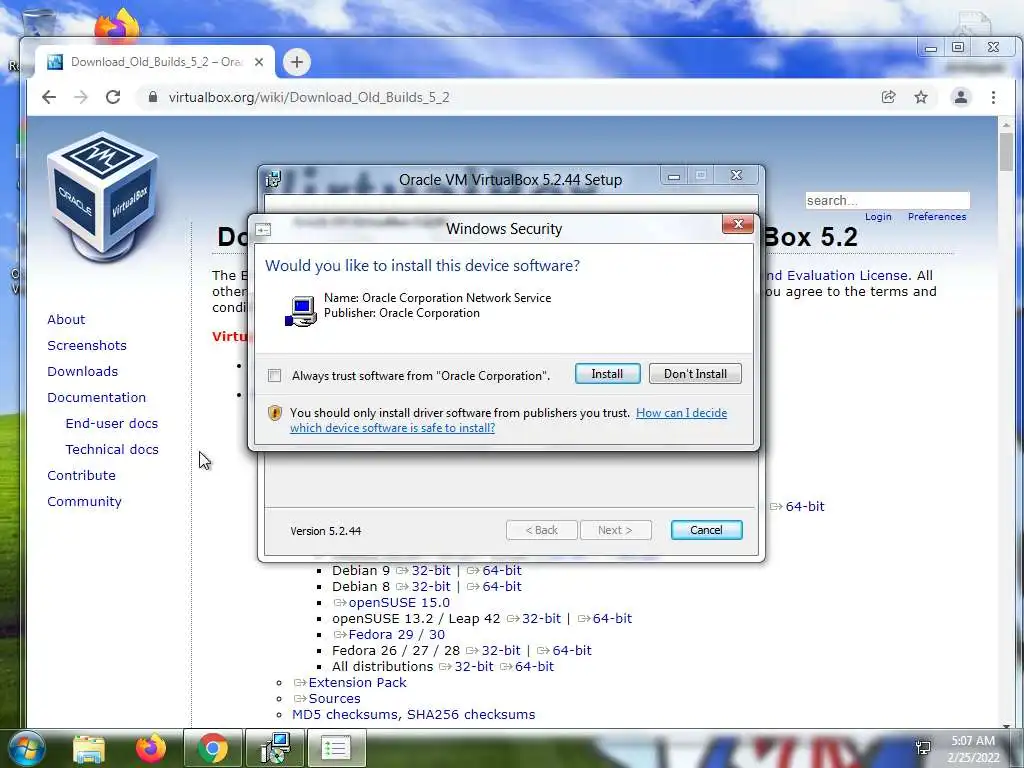Click the VirtualBox cube logo
This screenshot has height=768, width=1024.
103,195
